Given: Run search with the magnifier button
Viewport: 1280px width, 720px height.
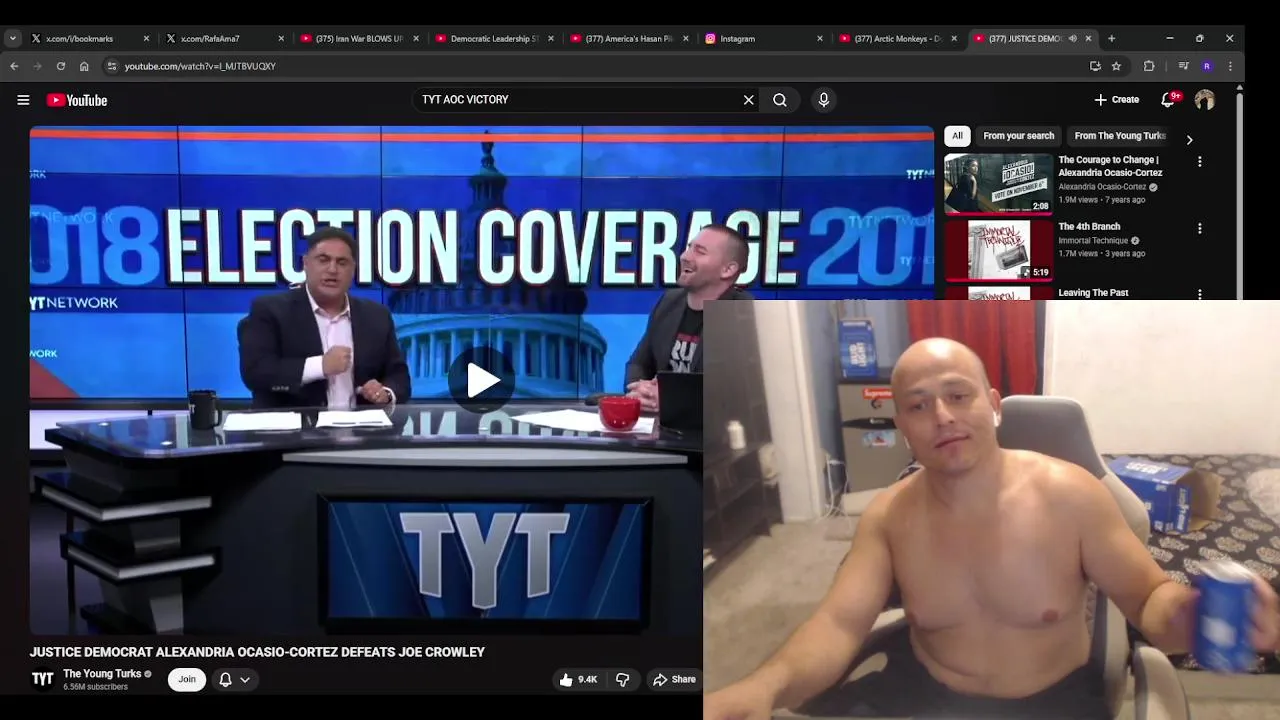Looking at the screenshot, I should (780, 100).
